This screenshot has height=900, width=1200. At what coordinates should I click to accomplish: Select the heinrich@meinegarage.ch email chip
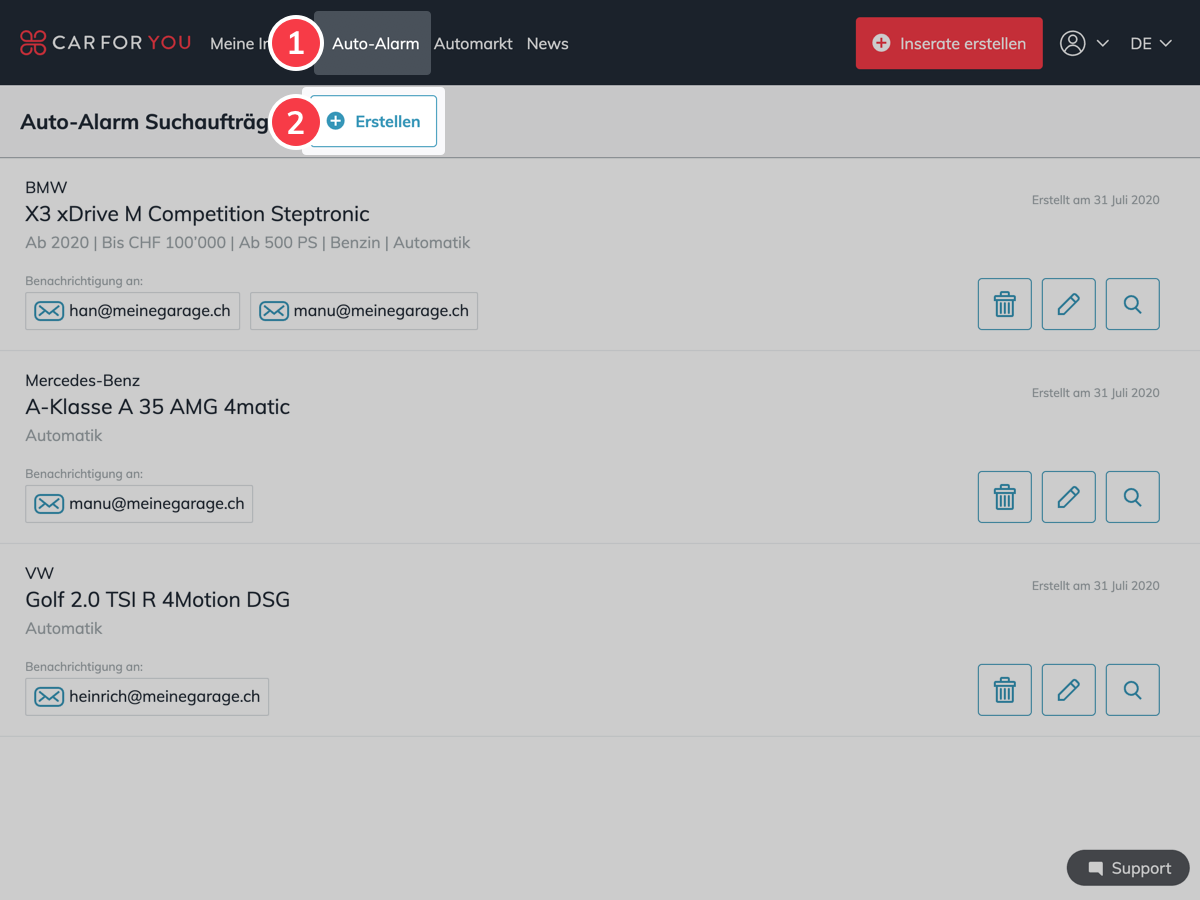click(147, 697)
